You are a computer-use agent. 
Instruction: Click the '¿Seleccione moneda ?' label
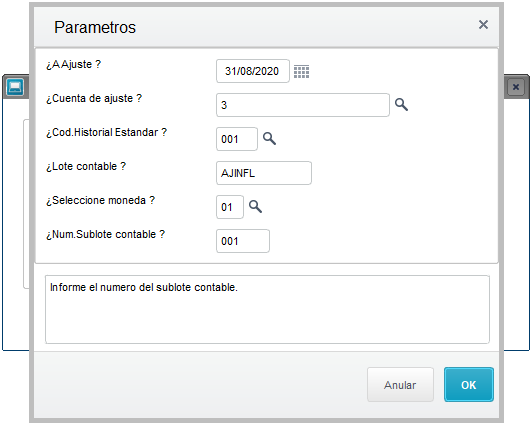(100, 200)
